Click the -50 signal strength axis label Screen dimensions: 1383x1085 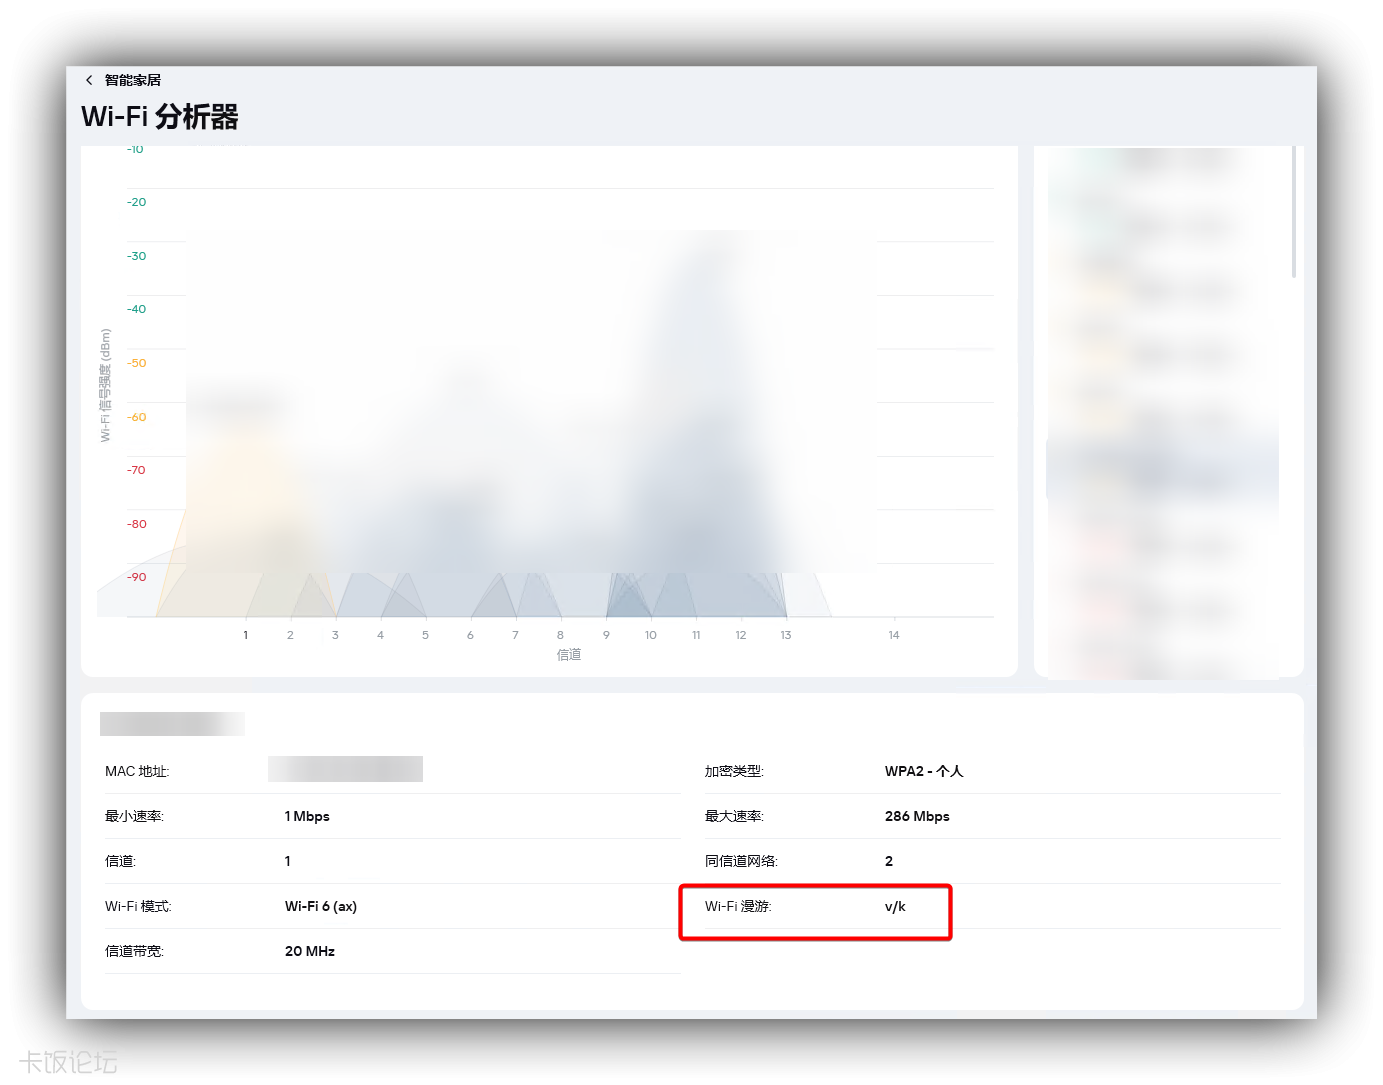pyautogui.click(x=136, y=363)
